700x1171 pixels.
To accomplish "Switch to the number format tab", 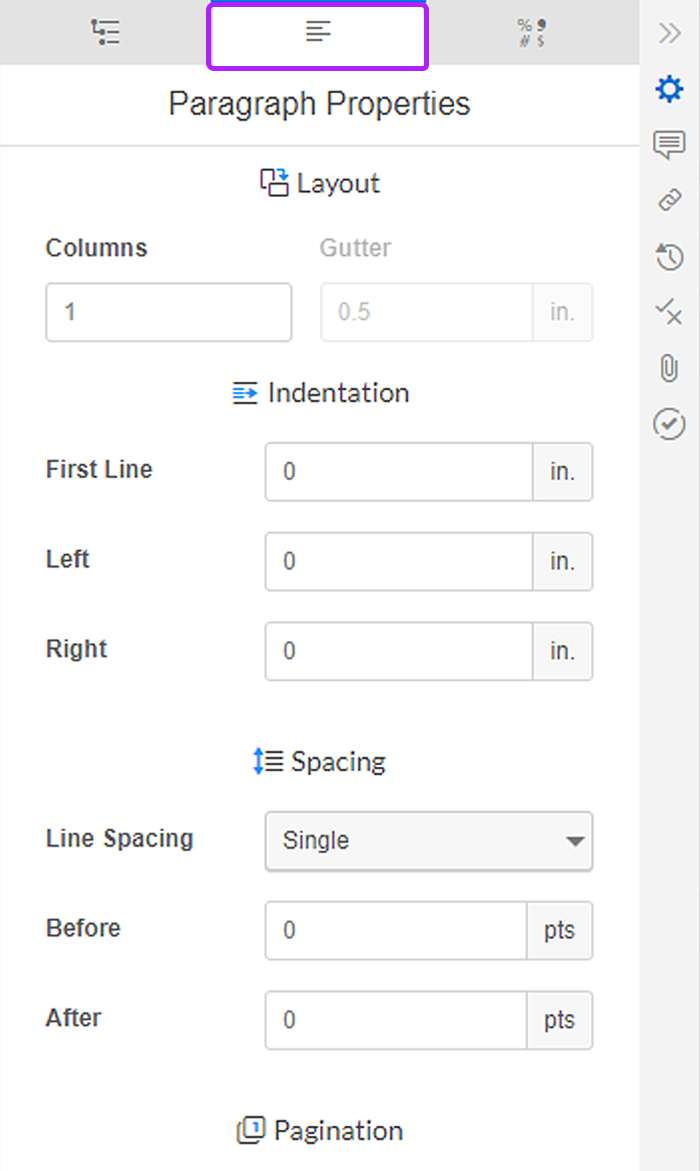I will click(531, 33).
